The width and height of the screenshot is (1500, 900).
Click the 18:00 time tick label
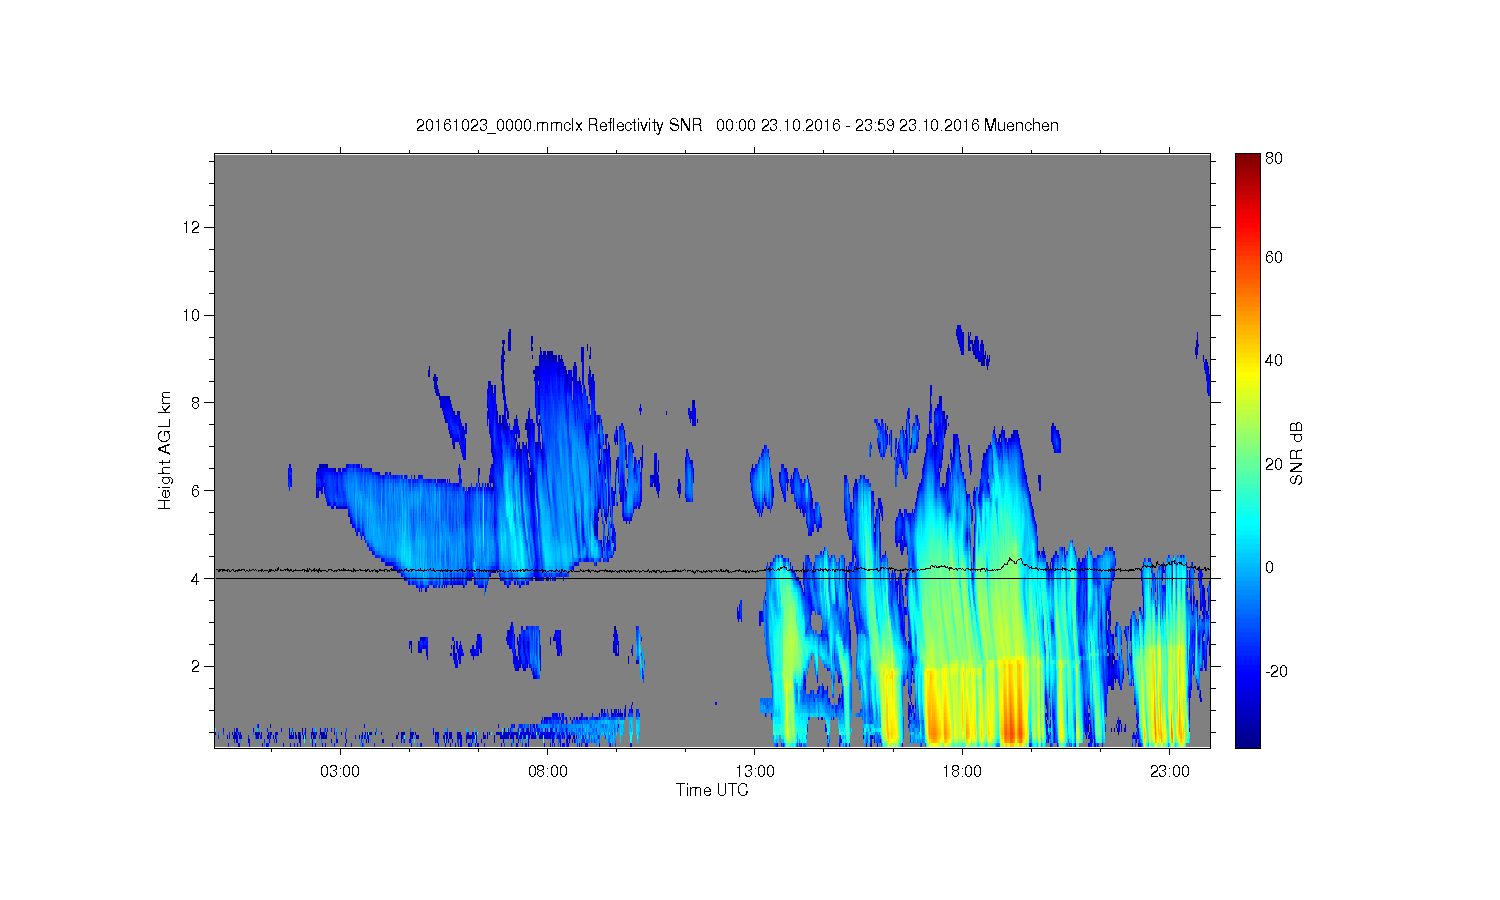pyautogui.click(x=962, y=771)
